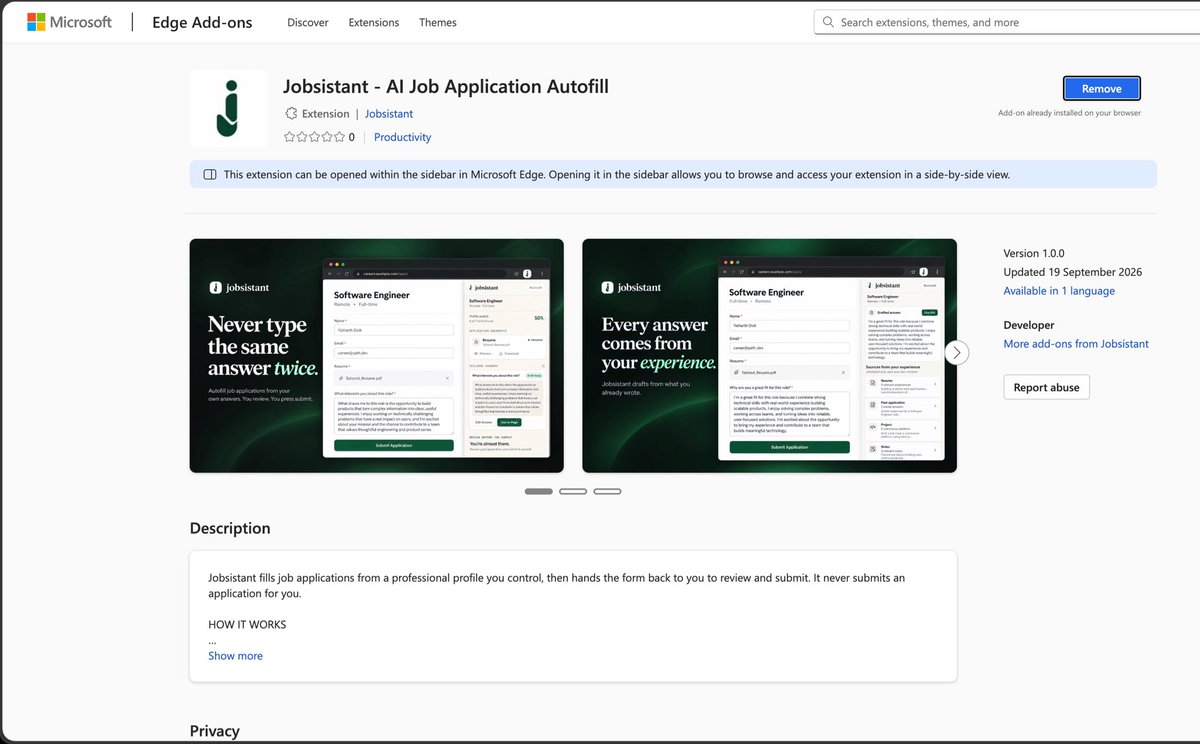The height and width of the screenshot is (744, 1200).
Task: Open the first screenshot 'Never type the same answer twice'
Action: (377, 355)
